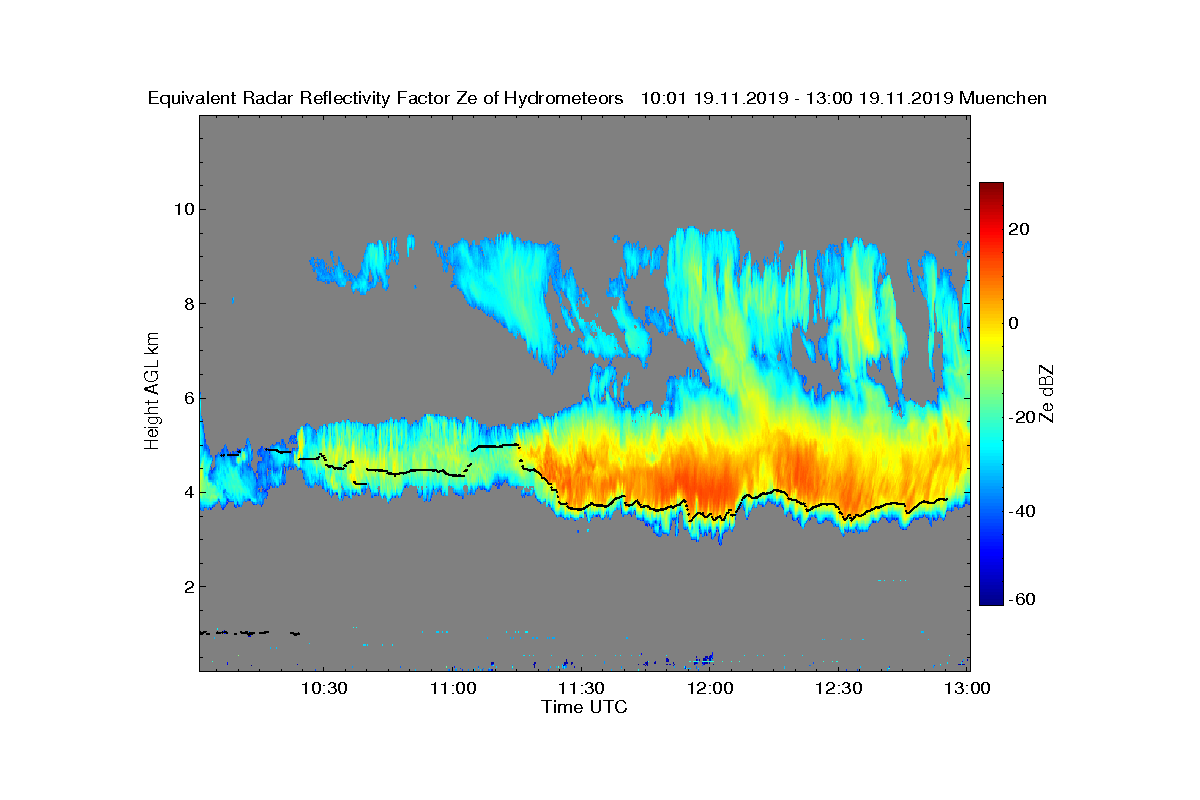Click the Height AGL km axis title
This screenshot has height=800, width=1200.
tap(152, 393)
